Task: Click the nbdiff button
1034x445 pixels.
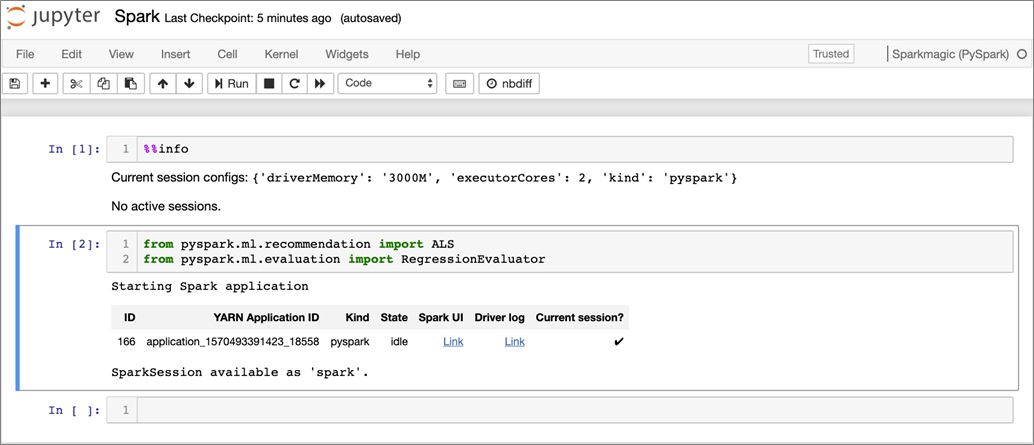Action: [x=509, y=84]
